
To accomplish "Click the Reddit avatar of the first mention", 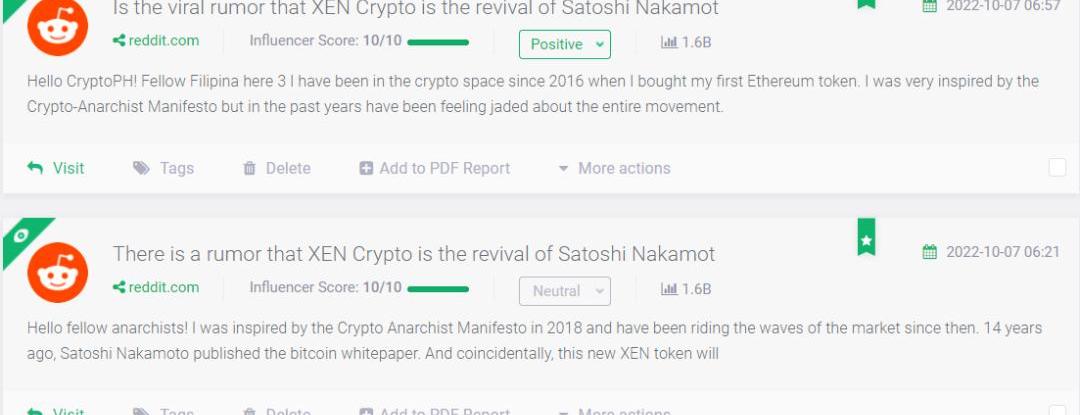I will point(57,26).
